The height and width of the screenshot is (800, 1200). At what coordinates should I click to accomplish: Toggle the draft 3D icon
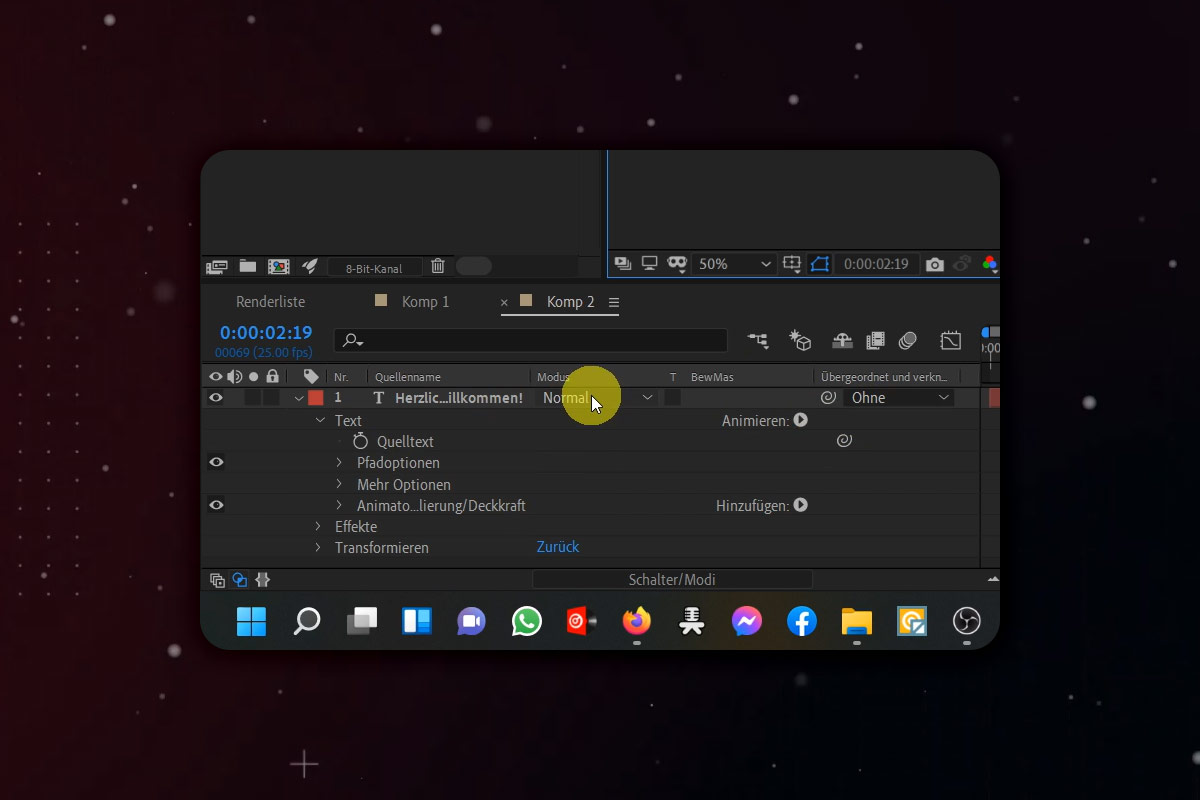coord(800,341)
